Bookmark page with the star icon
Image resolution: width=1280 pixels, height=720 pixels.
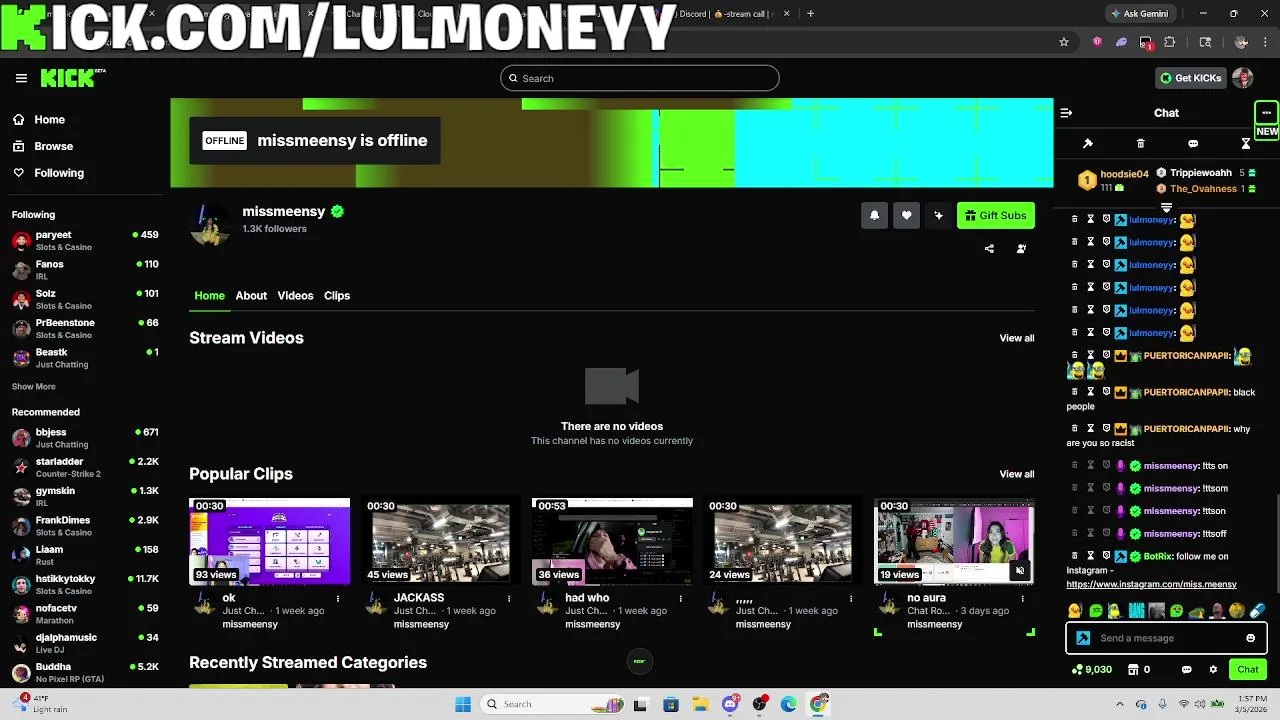click(1064, 42)
